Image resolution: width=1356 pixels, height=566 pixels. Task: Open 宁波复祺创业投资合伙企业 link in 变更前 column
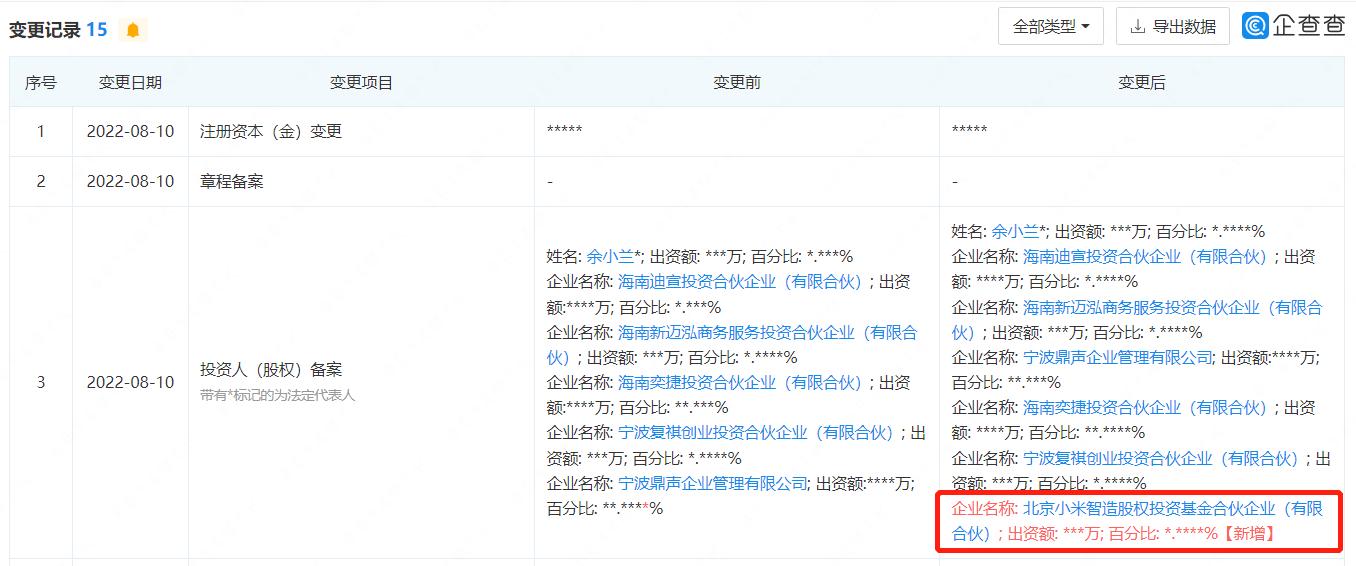pyautogui.click(x=756, y=433)
